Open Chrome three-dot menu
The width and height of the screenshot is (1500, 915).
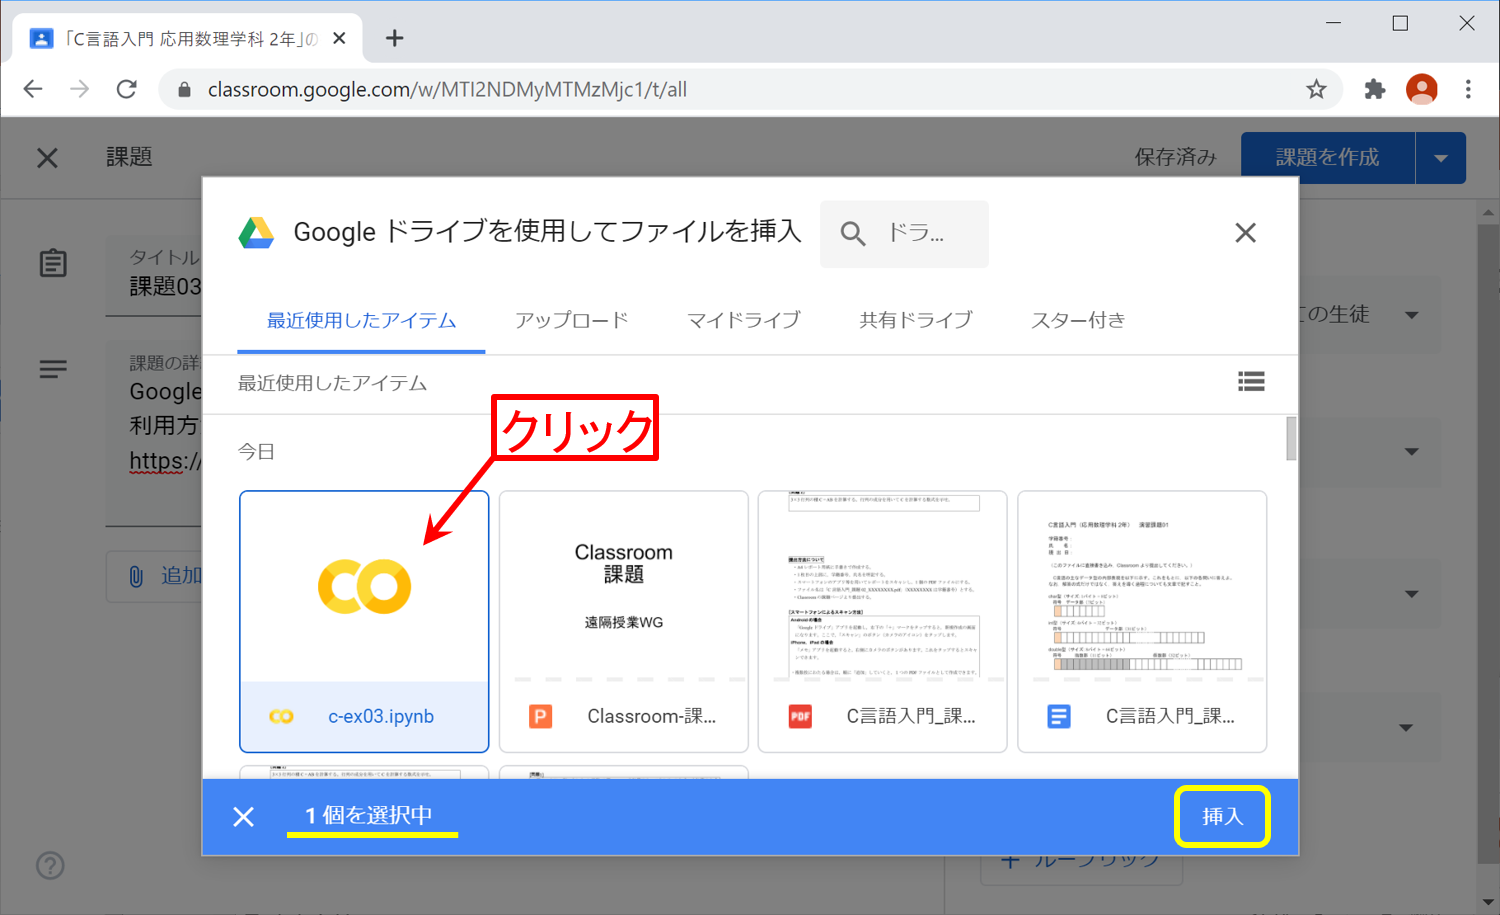click(1468, 89)
